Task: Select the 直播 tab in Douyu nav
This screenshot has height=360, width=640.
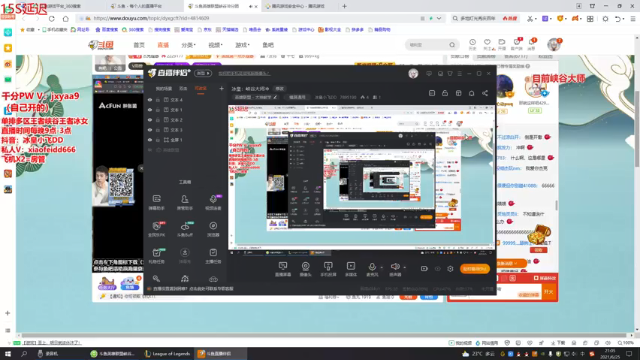Action: tap(163, 45)
